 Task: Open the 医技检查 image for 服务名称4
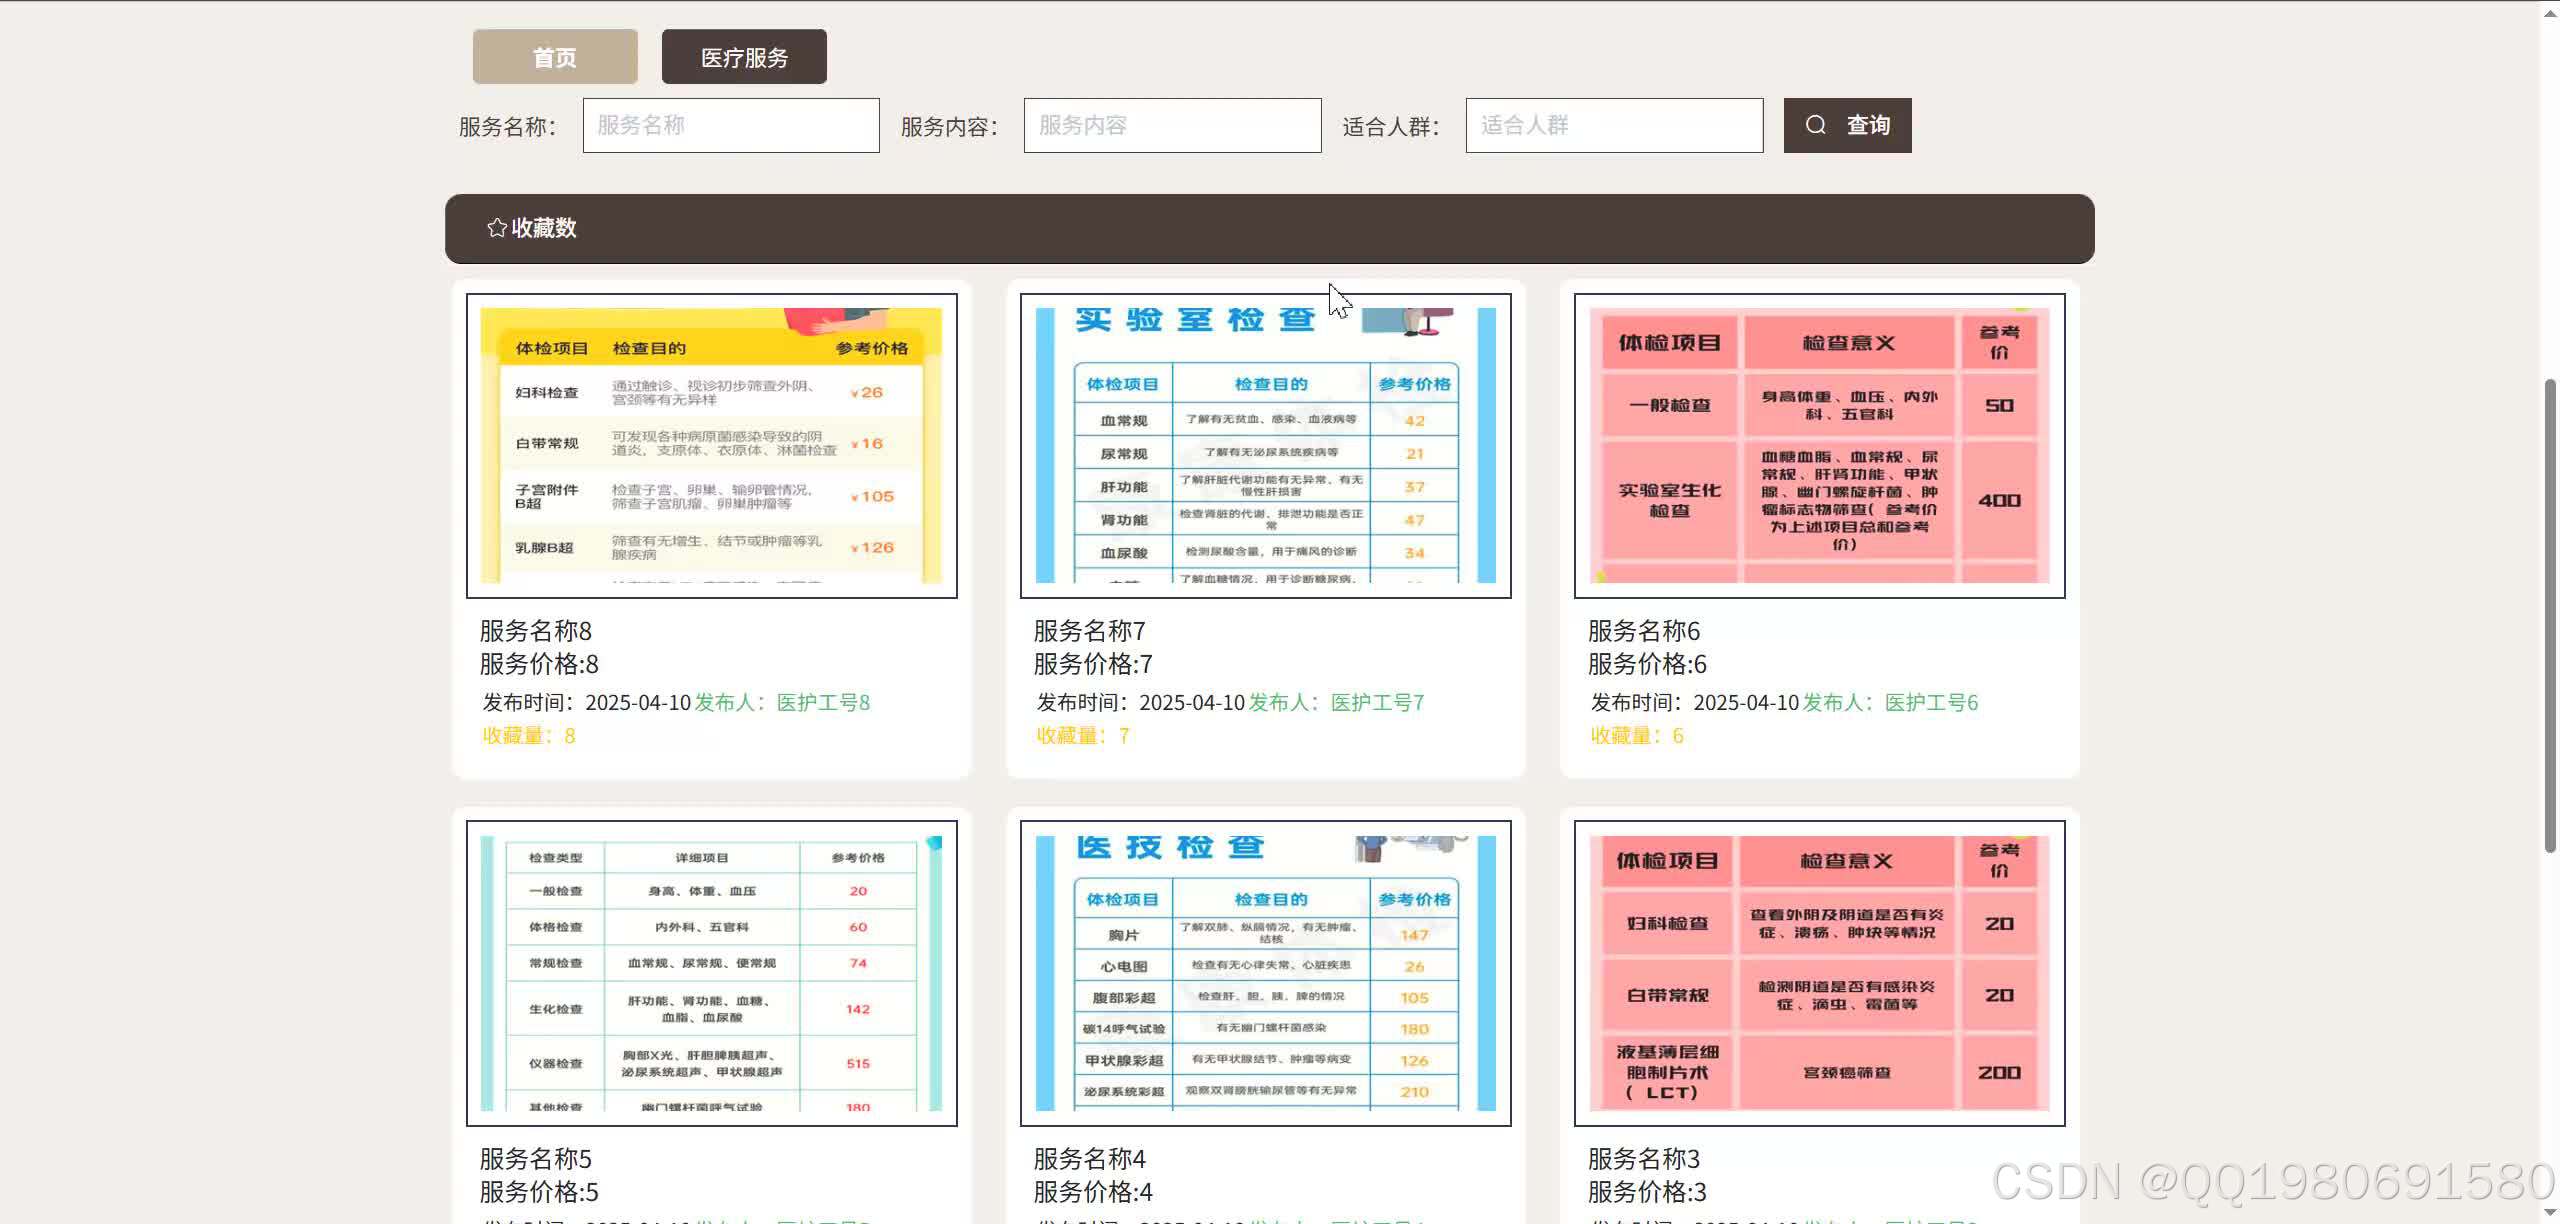(1265, 970)
